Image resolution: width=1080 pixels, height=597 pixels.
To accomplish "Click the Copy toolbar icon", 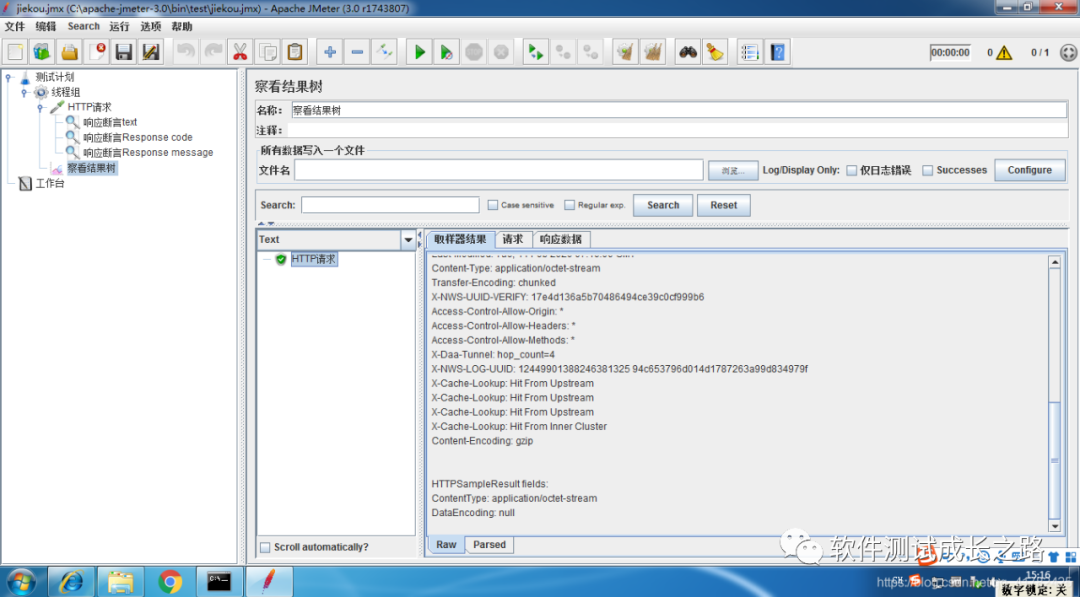I will (x=267, y=52).
